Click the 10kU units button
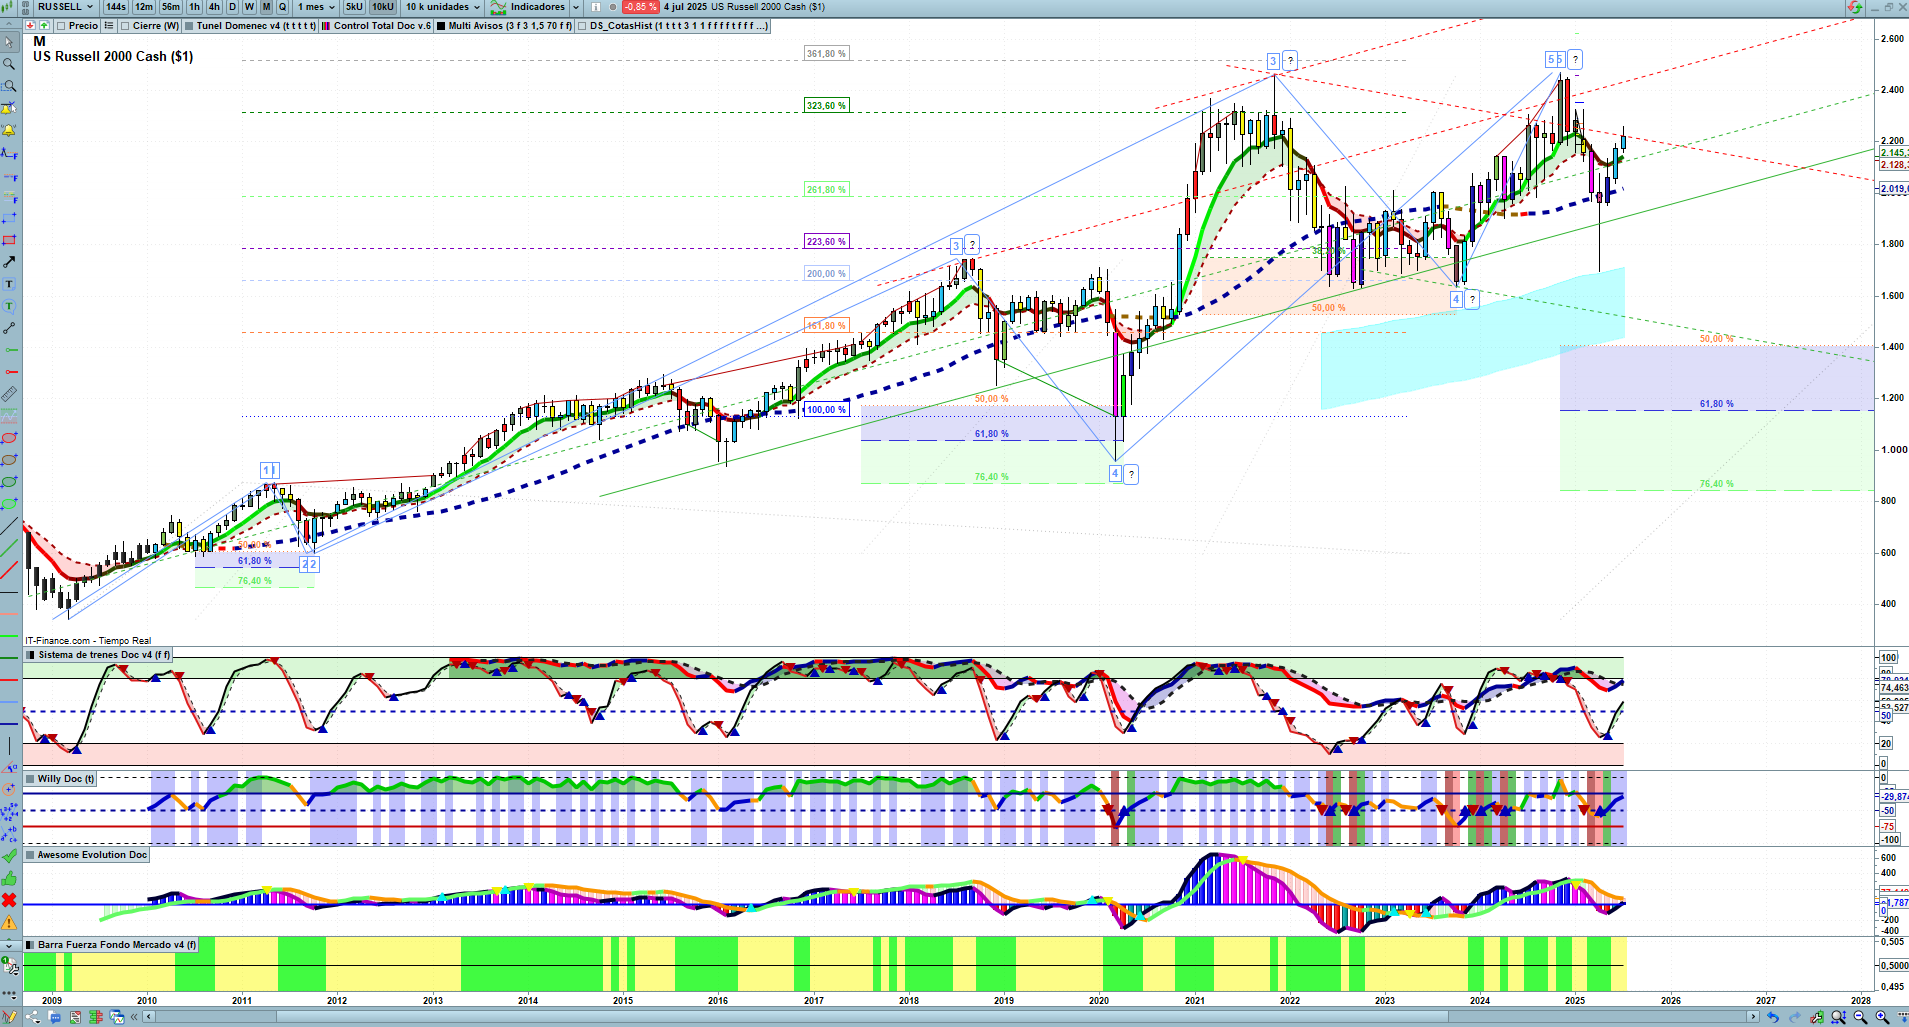 [383, 7]
